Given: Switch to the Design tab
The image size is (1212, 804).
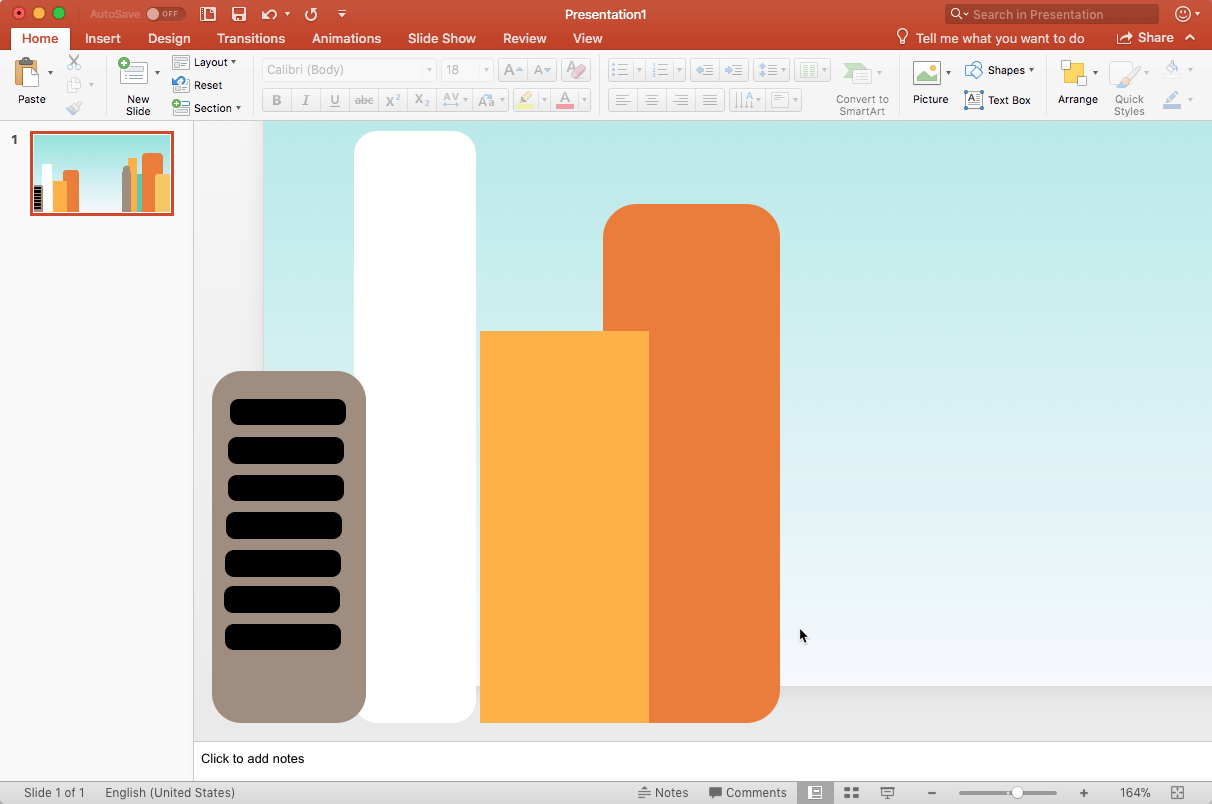Looking at the screenshot, I should [x=169, y=38].
